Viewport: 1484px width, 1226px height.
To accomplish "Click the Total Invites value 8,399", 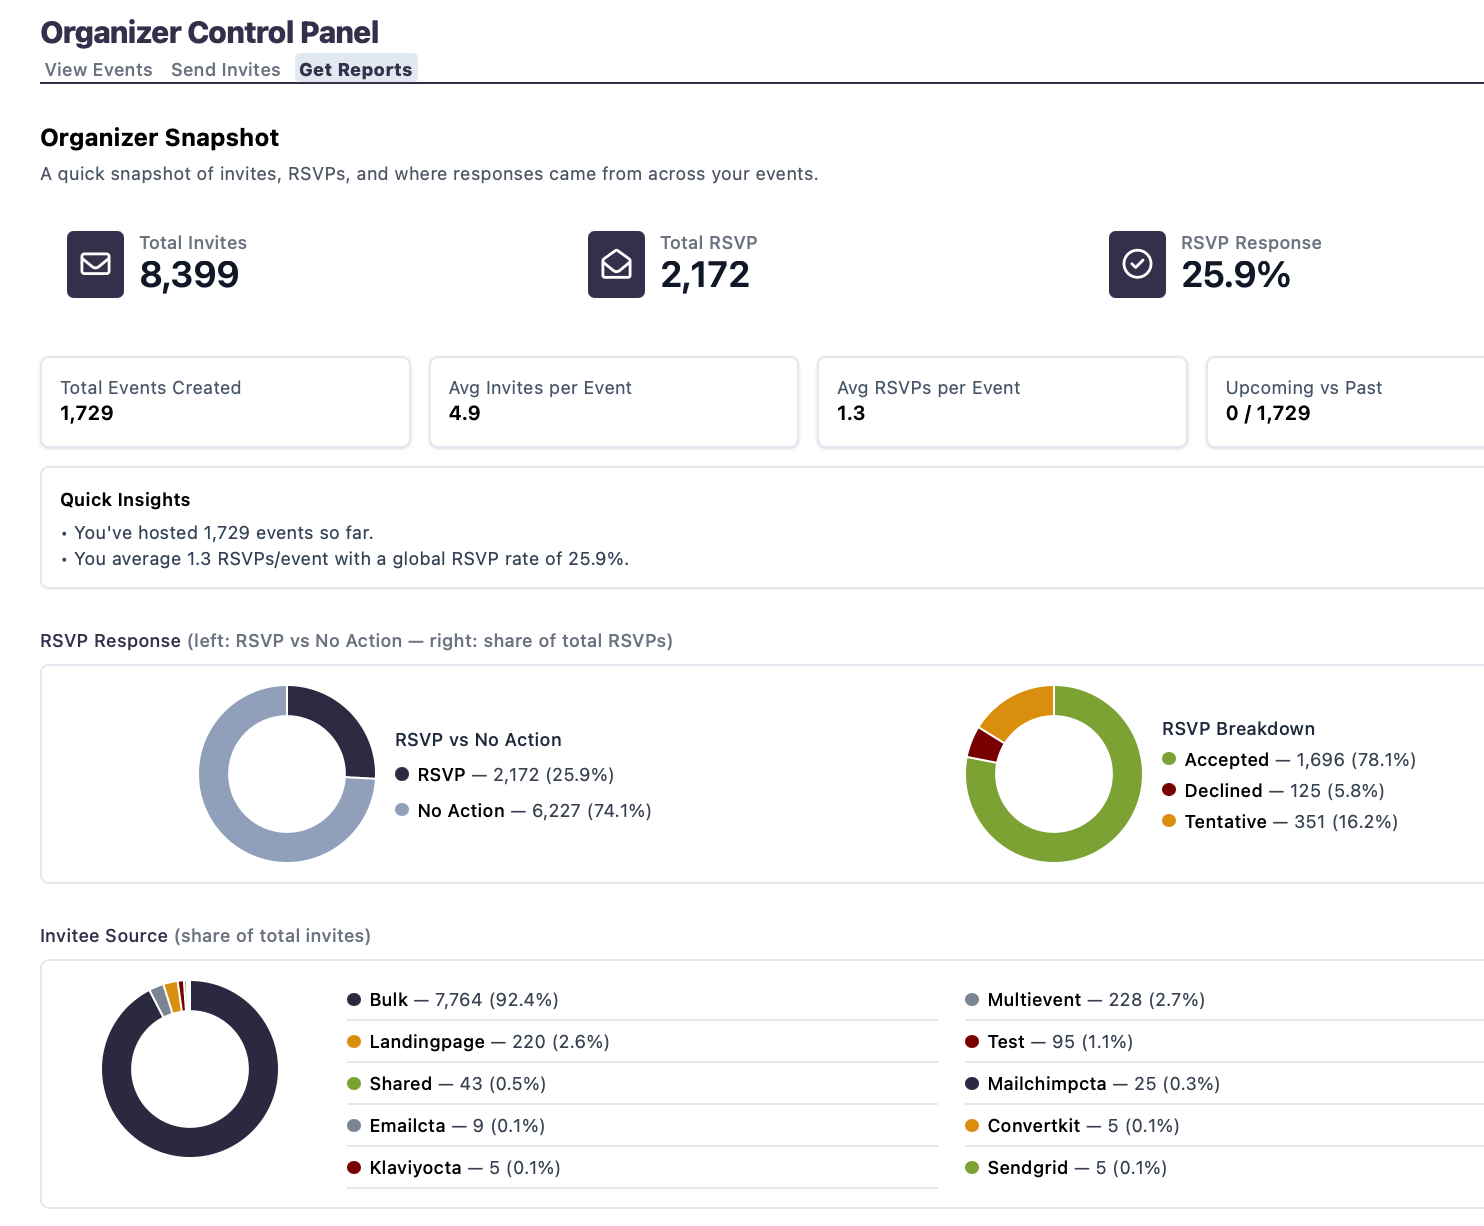I will 189,275.
